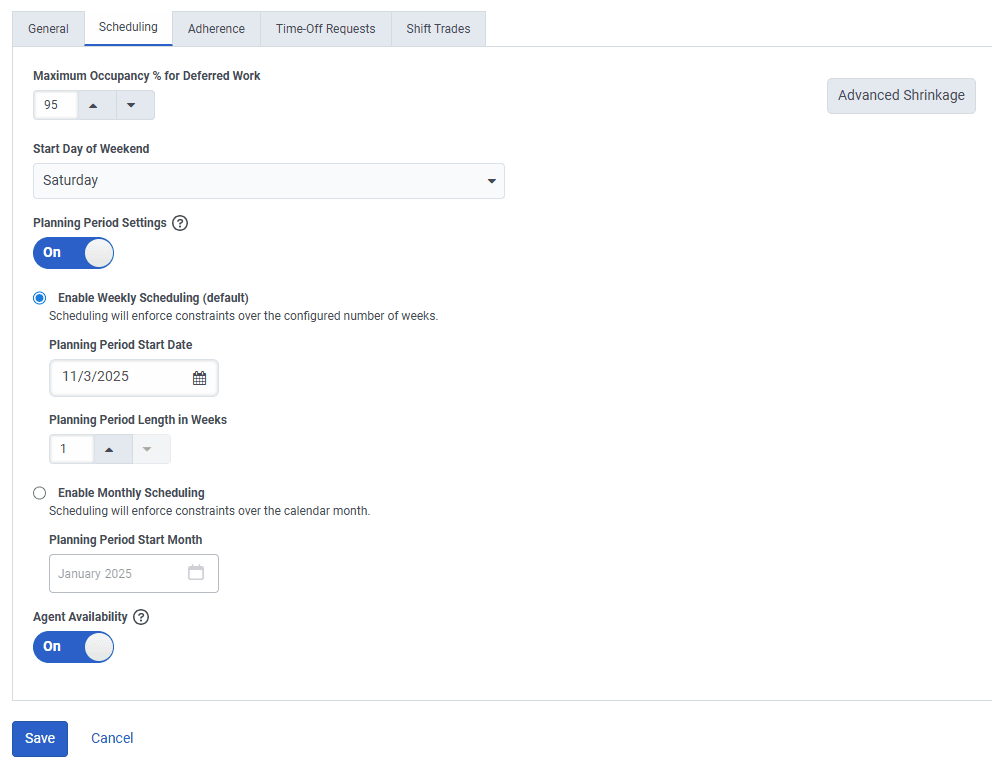Screen dimensions: 992x767
Task: Click the Agent Availability help icon
Action: [x=141, y=617]
